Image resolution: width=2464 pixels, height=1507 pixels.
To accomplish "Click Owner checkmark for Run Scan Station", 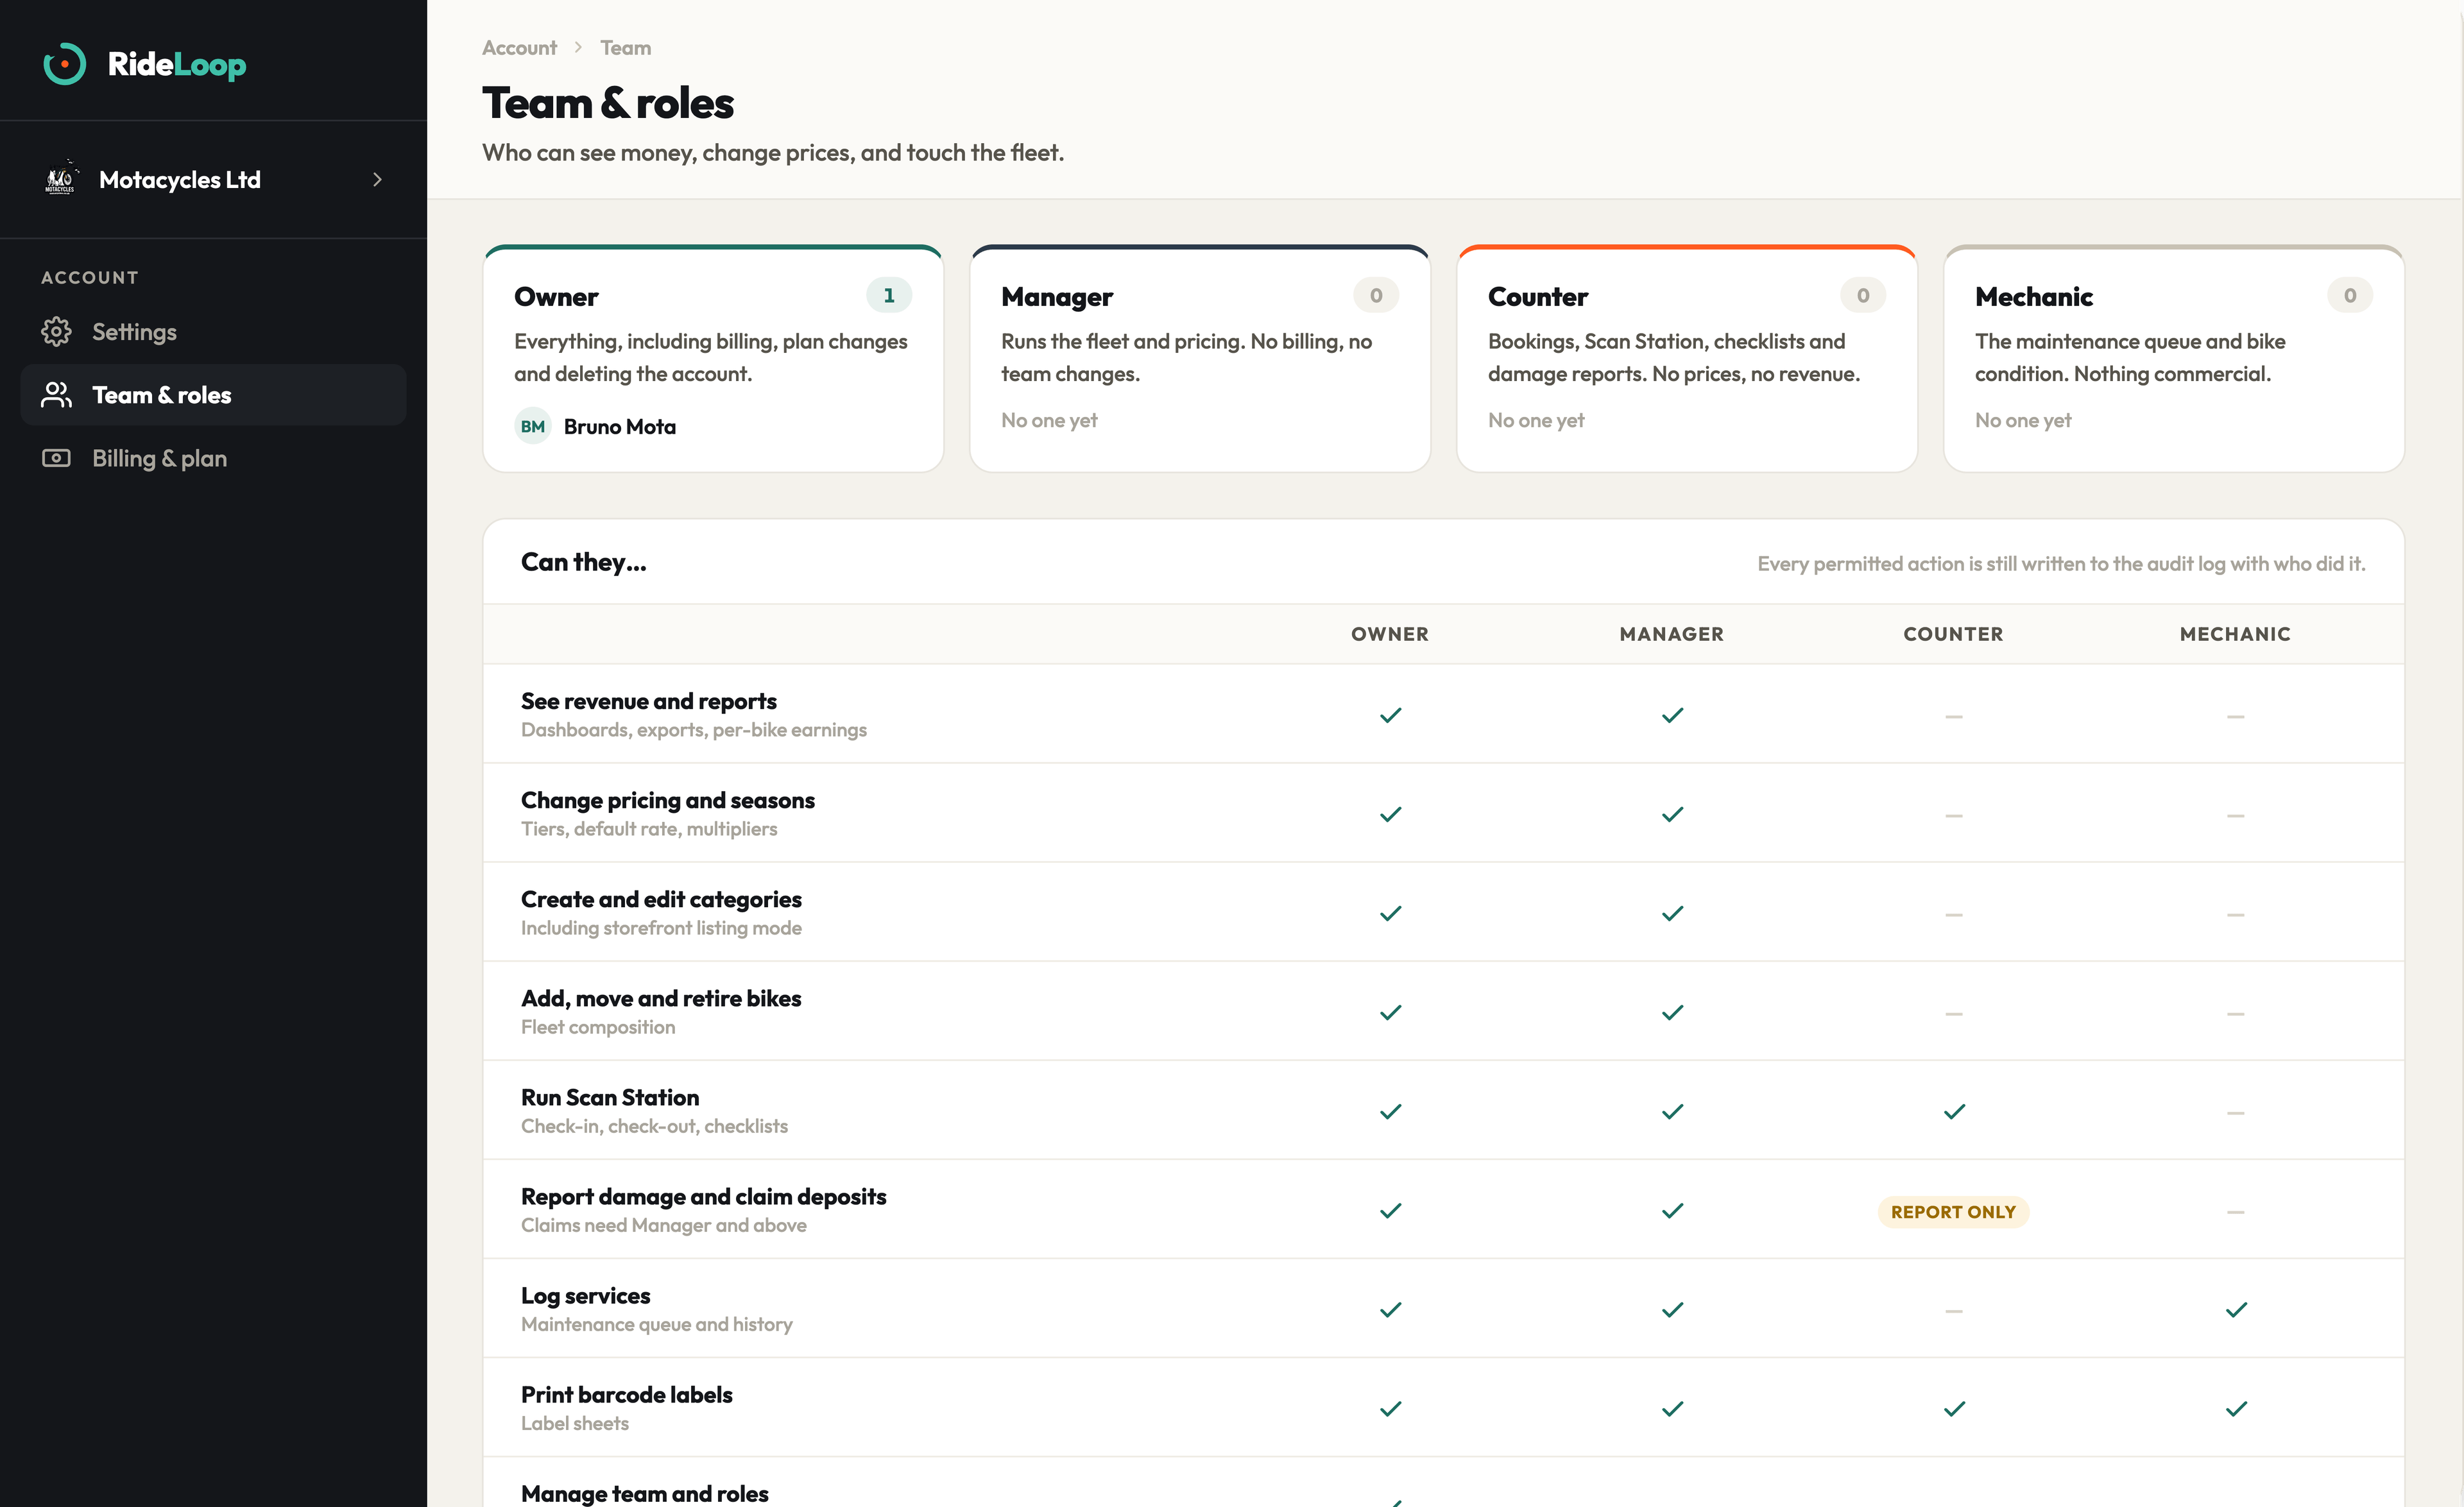I will point(1391,1111).
